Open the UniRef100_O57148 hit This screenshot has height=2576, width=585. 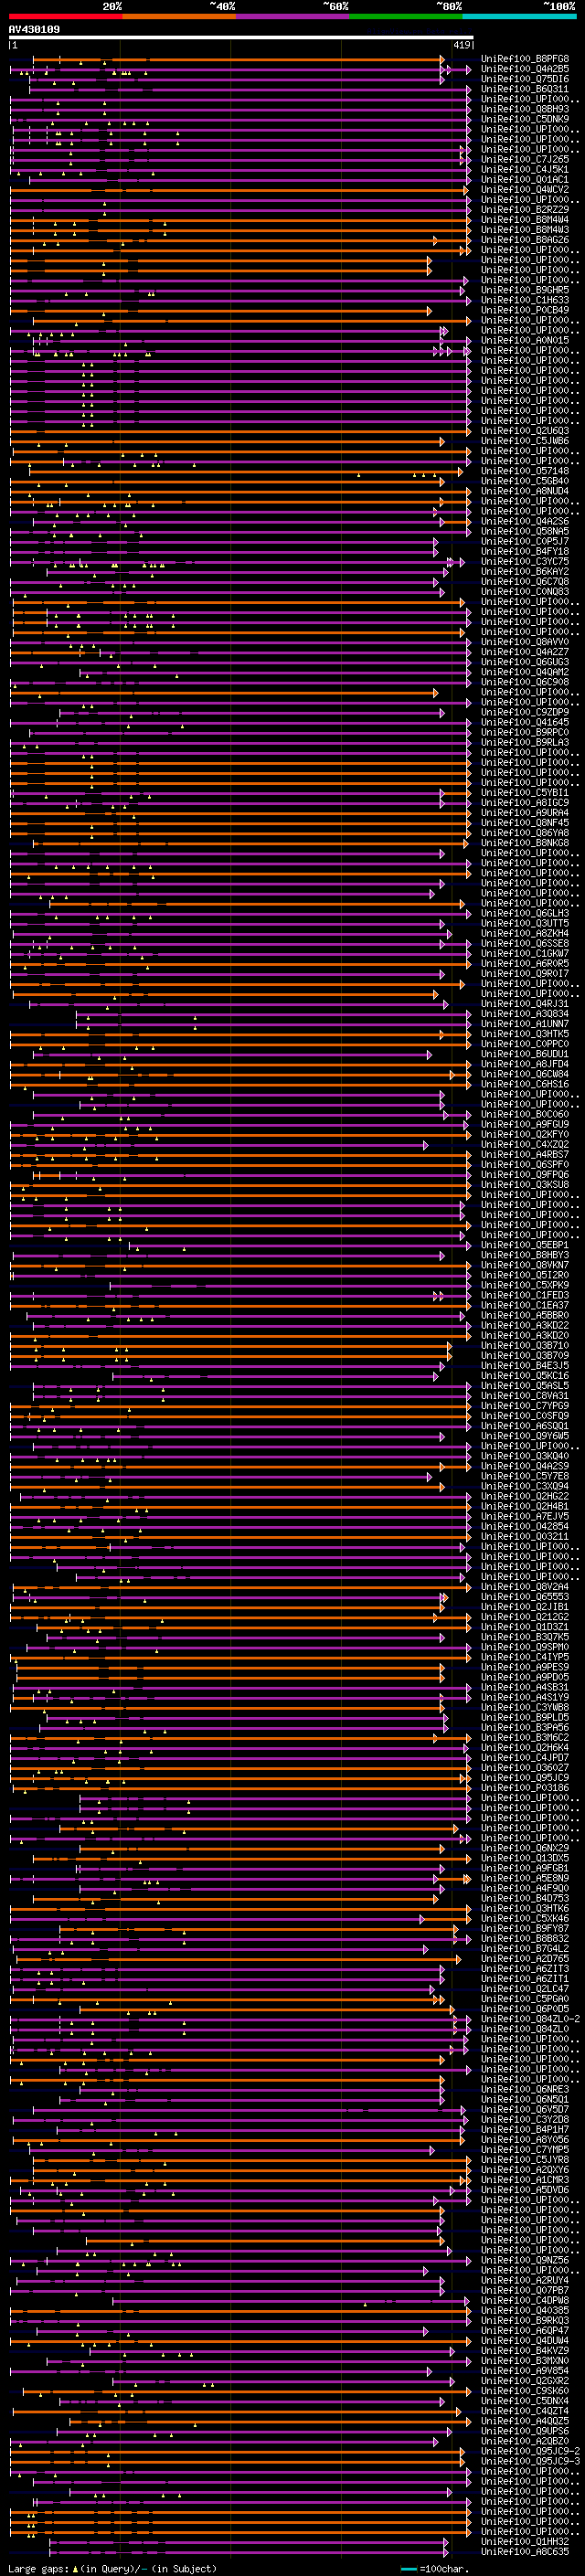click(x=525, y=471)
